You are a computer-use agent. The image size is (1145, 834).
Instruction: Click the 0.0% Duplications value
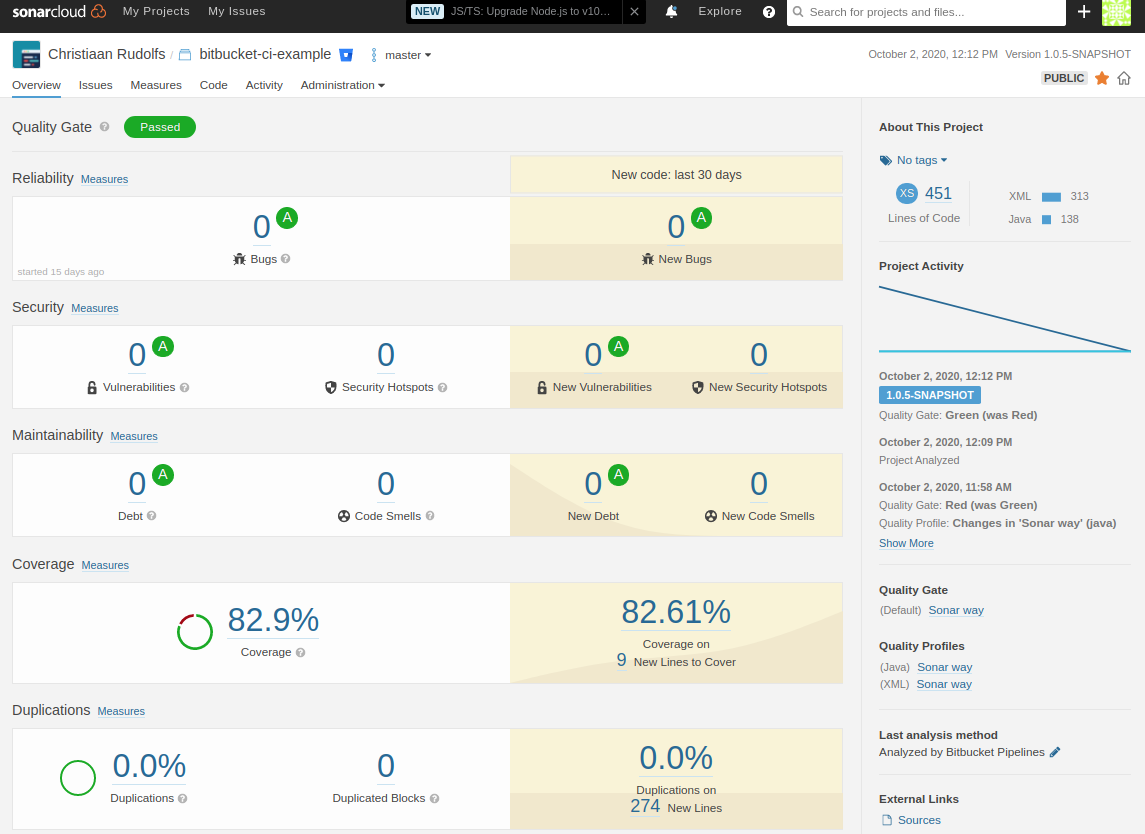[x=150, y=766]
